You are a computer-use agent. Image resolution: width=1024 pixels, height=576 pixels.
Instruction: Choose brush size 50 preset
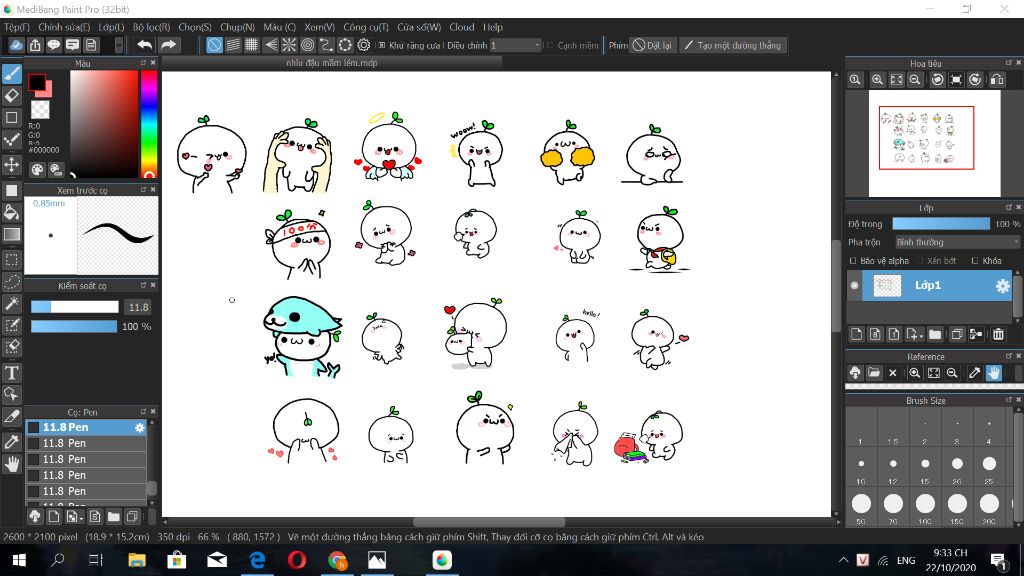[861, 504]
